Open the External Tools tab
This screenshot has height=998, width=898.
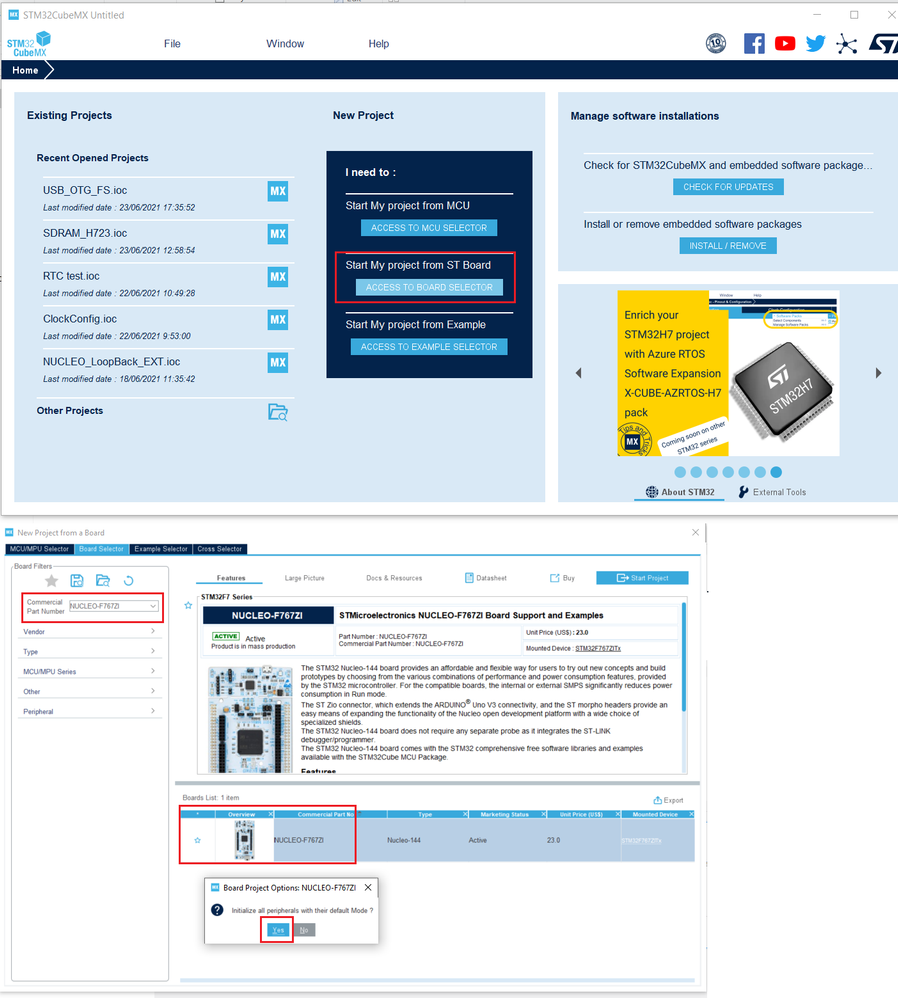pyautogui.click(x=772, y=492)
